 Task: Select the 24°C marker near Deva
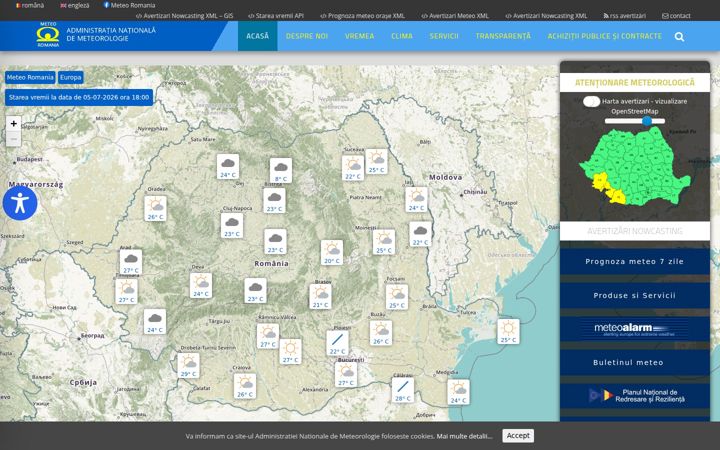pos(201,285)
